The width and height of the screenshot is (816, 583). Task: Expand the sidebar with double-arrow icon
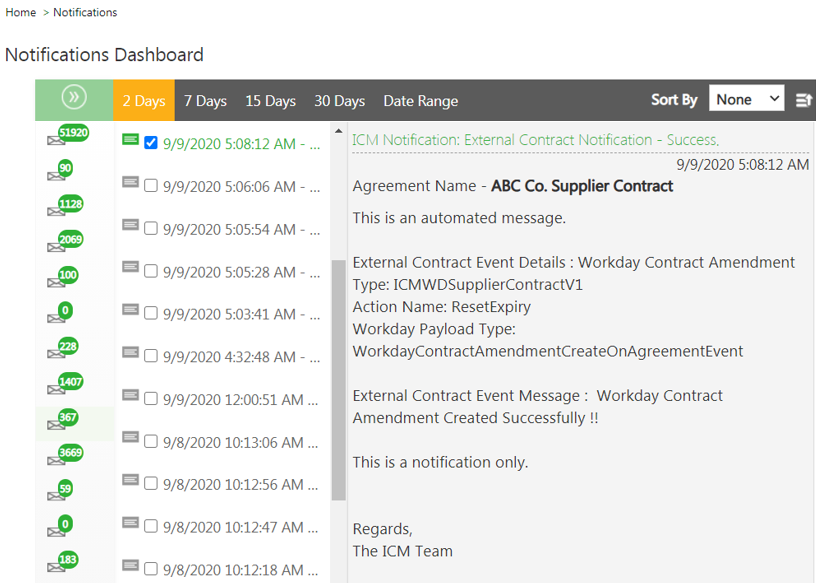[74, 97]
